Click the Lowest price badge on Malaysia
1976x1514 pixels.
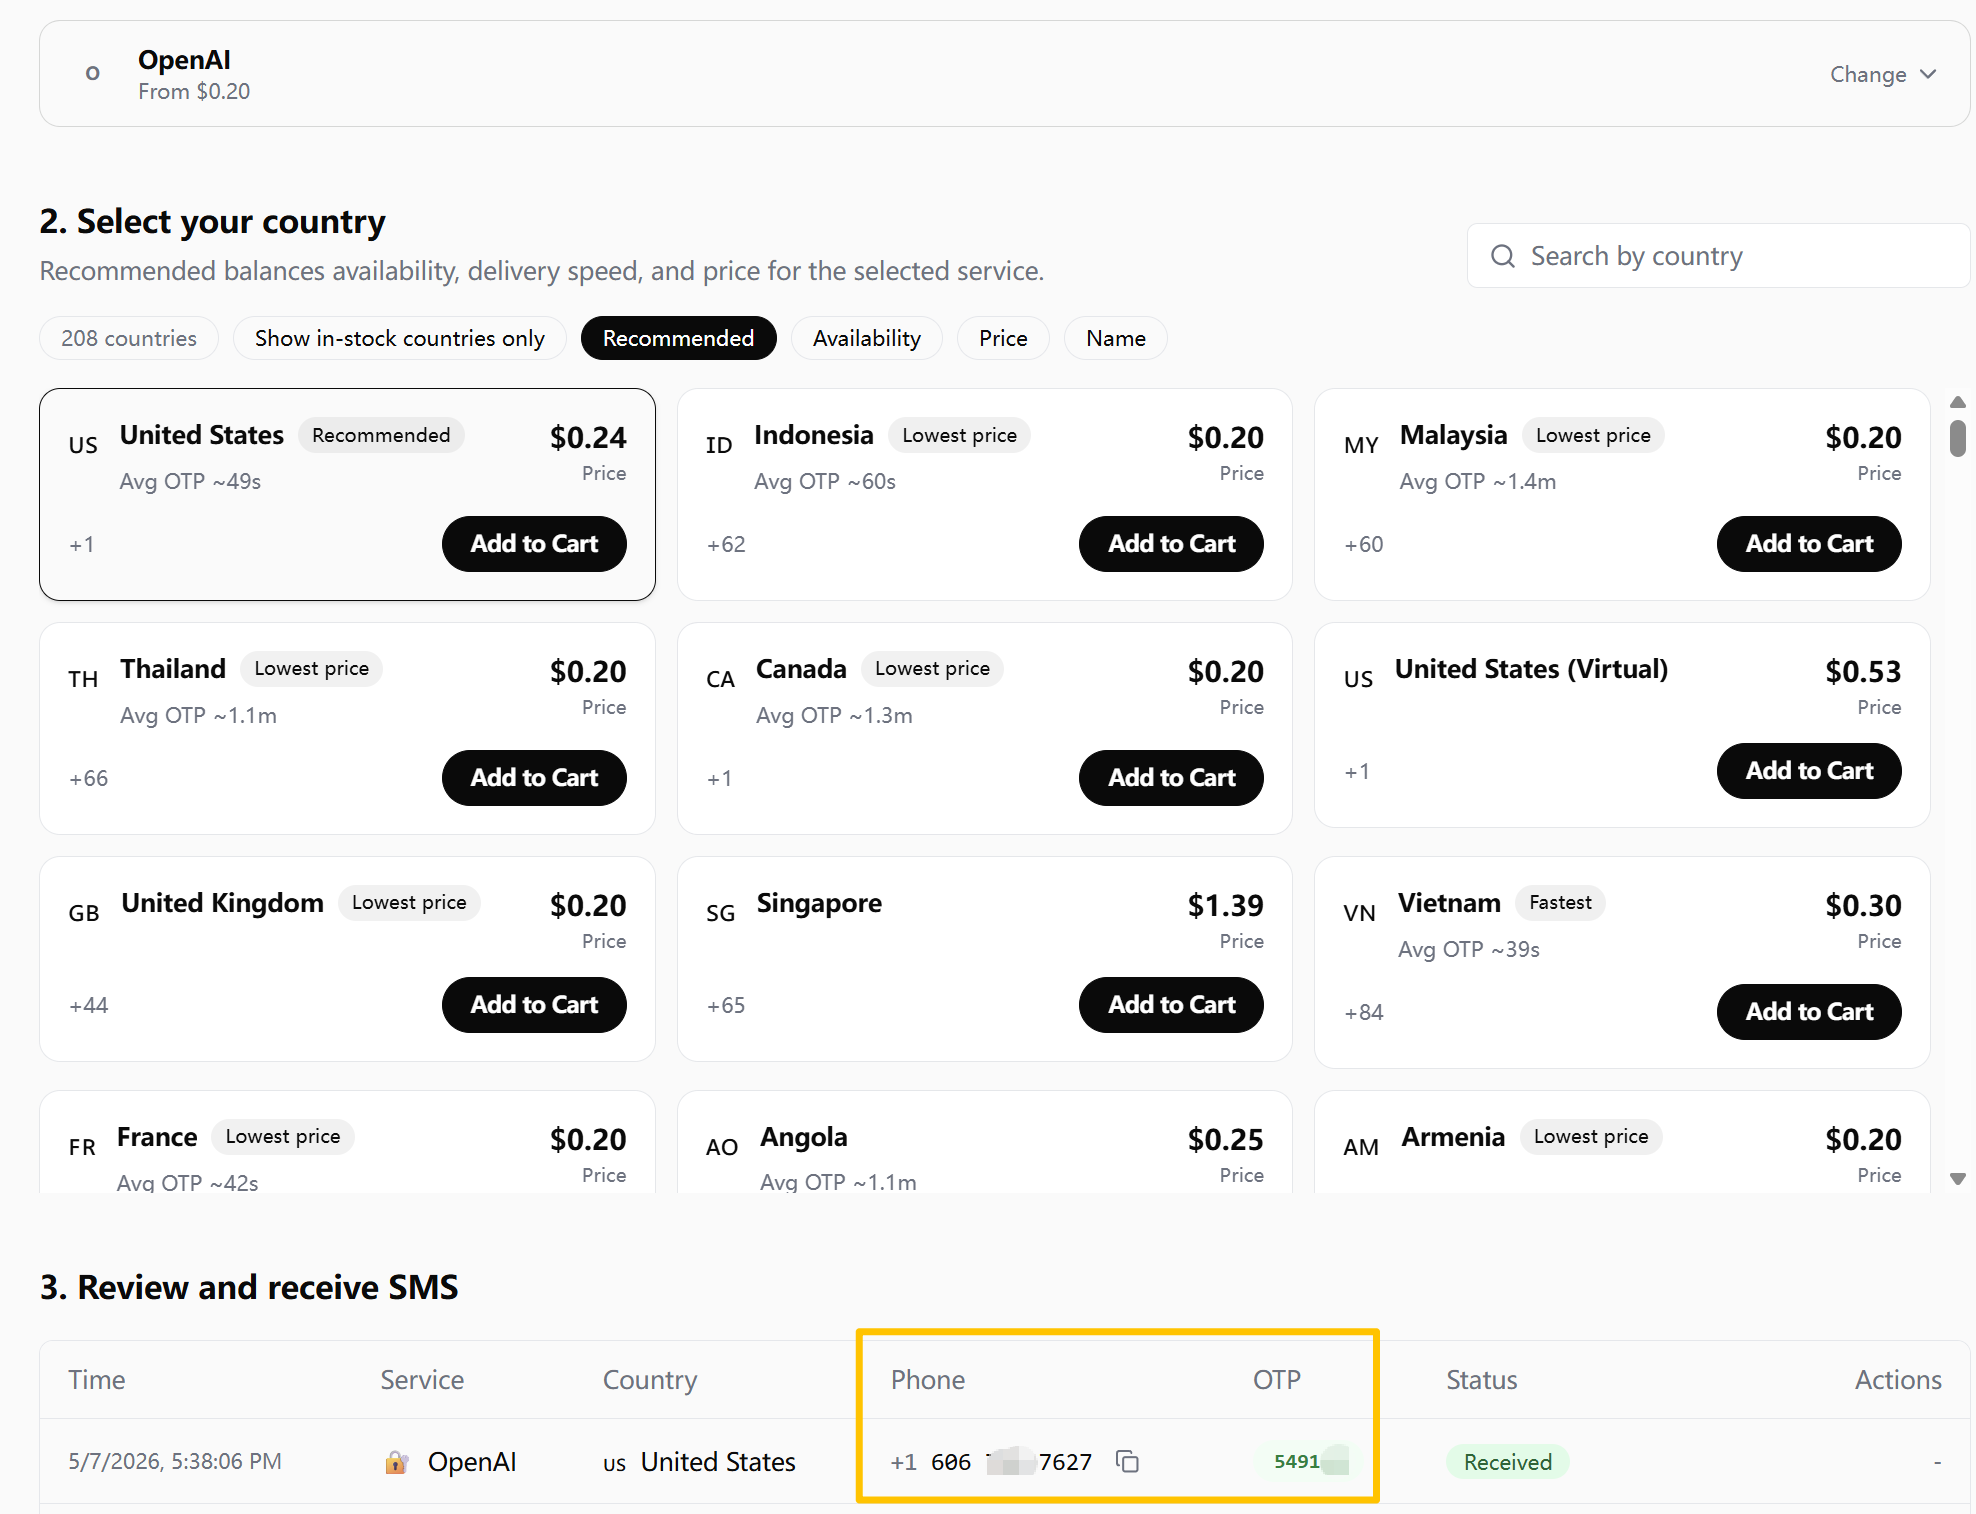(1593, 435)
